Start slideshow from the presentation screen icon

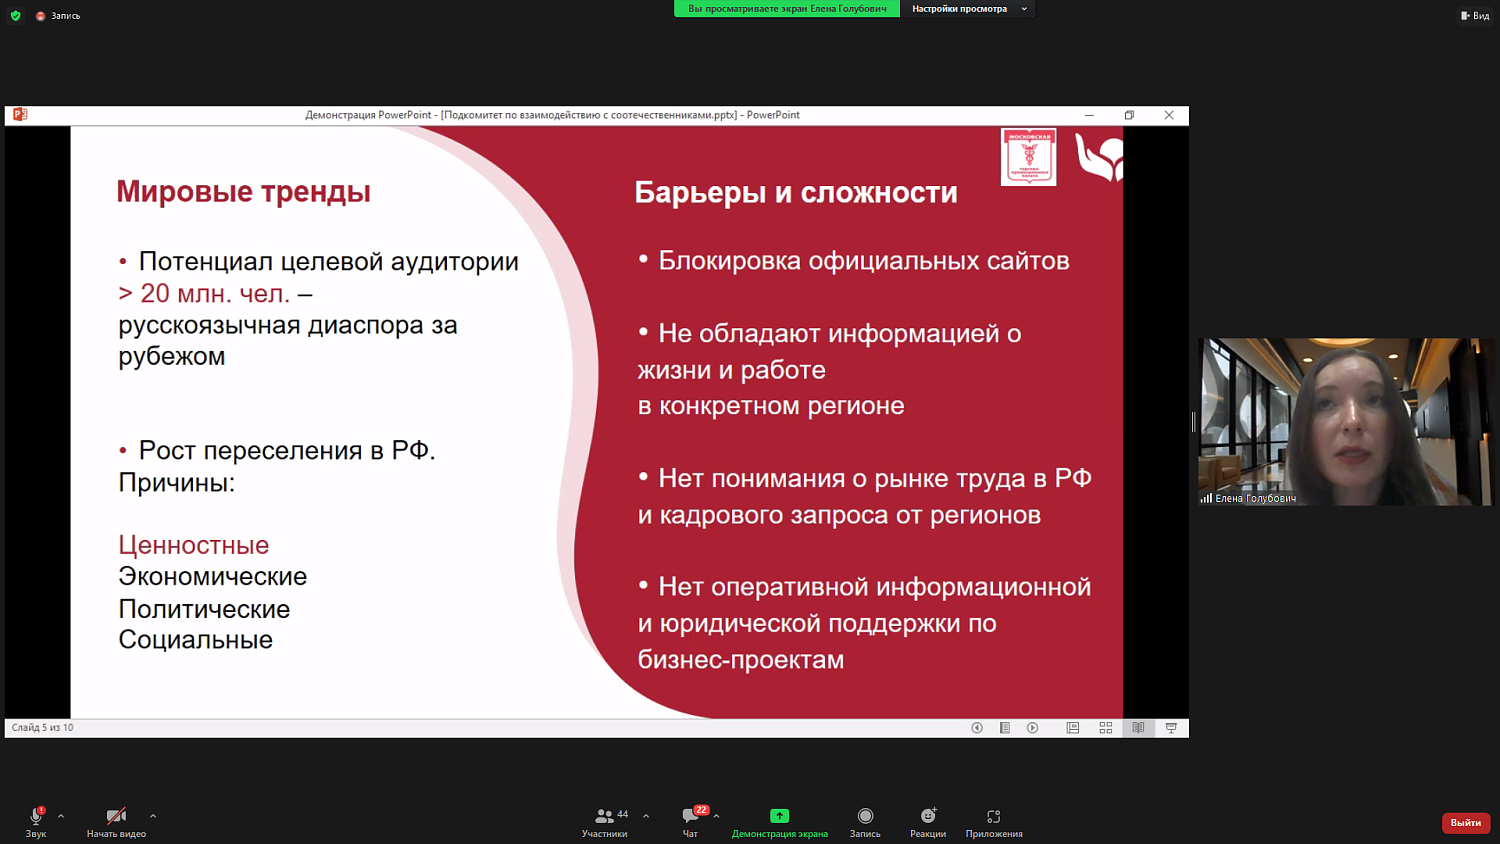tap(1170, 728)
